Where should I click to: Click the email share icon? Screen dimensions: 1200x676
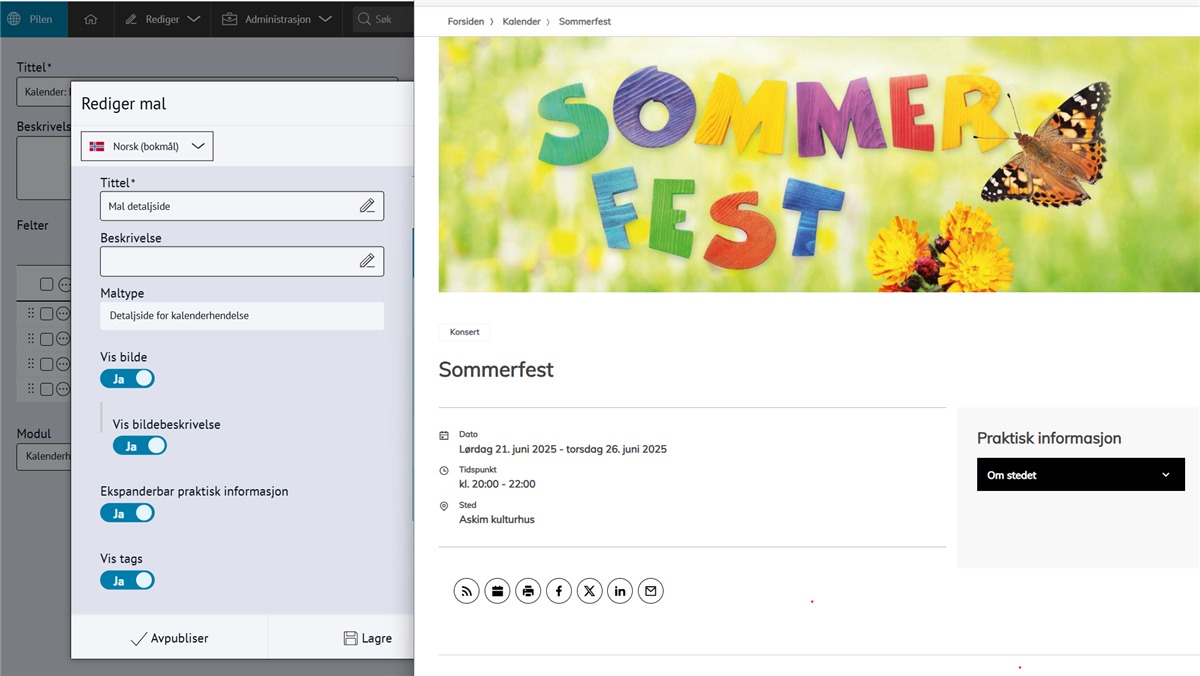[651, 591]
